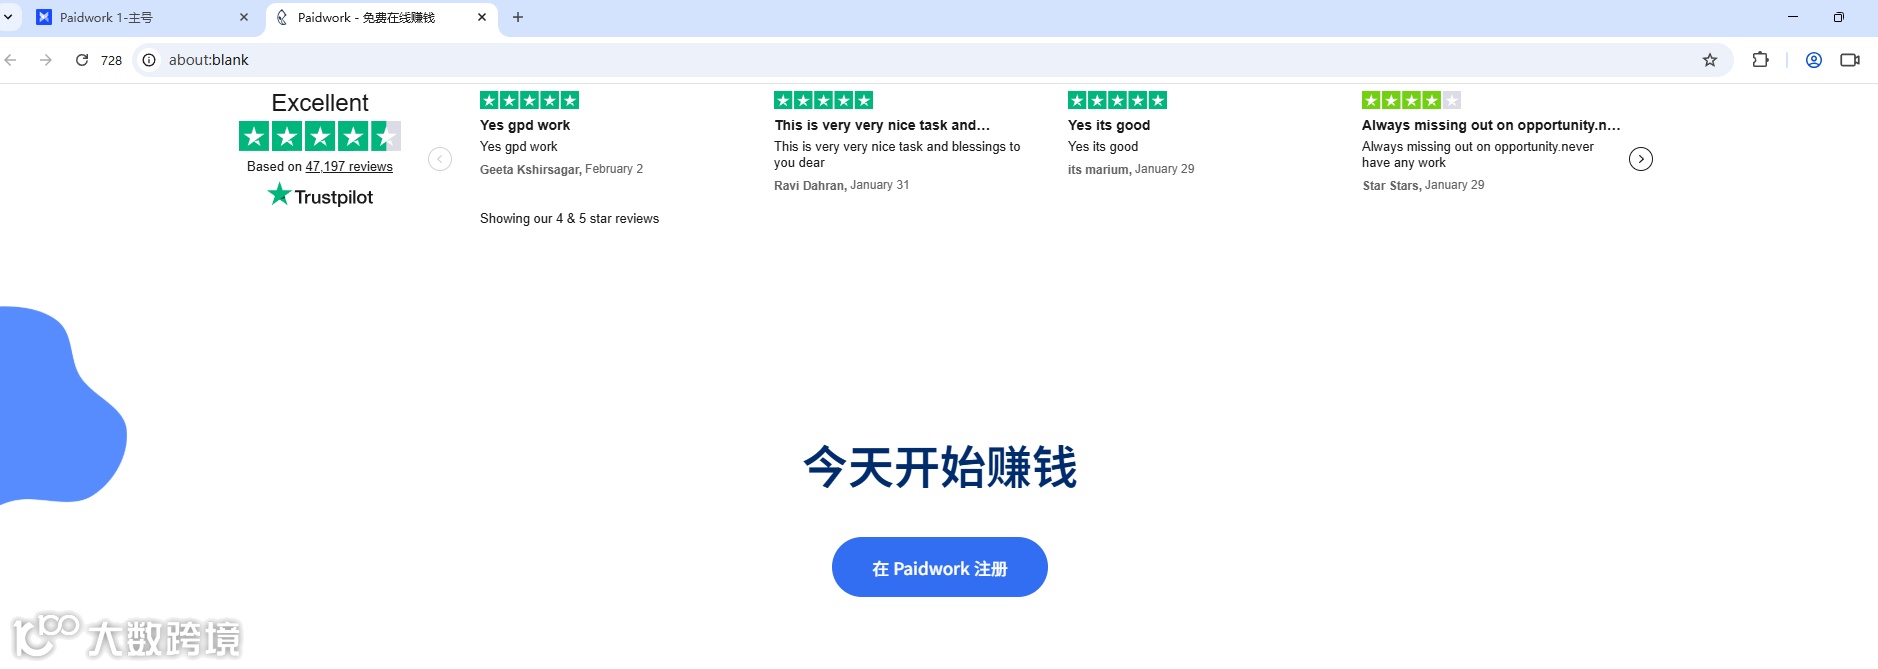Screen dimensions: 1878x669
Task: Click the camera recorder icon
Action: (1850, 60)
